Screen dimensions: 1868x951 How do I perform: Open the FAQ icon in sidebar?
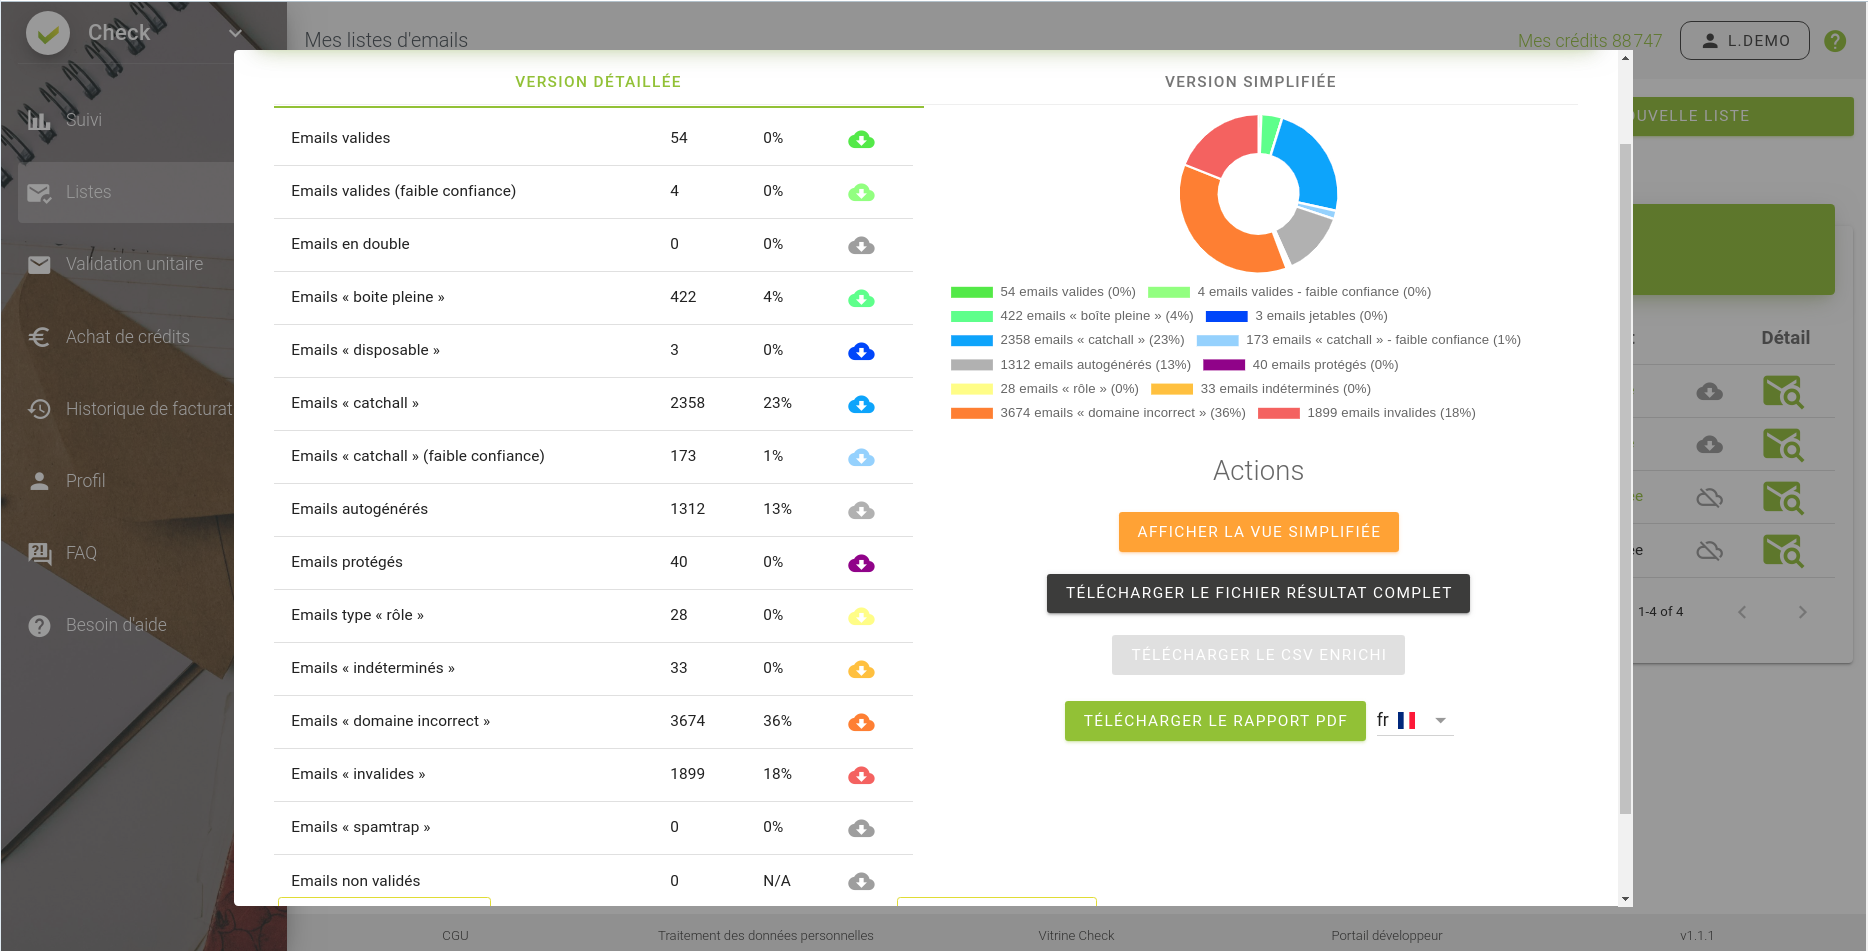click(x=40, y=553)
